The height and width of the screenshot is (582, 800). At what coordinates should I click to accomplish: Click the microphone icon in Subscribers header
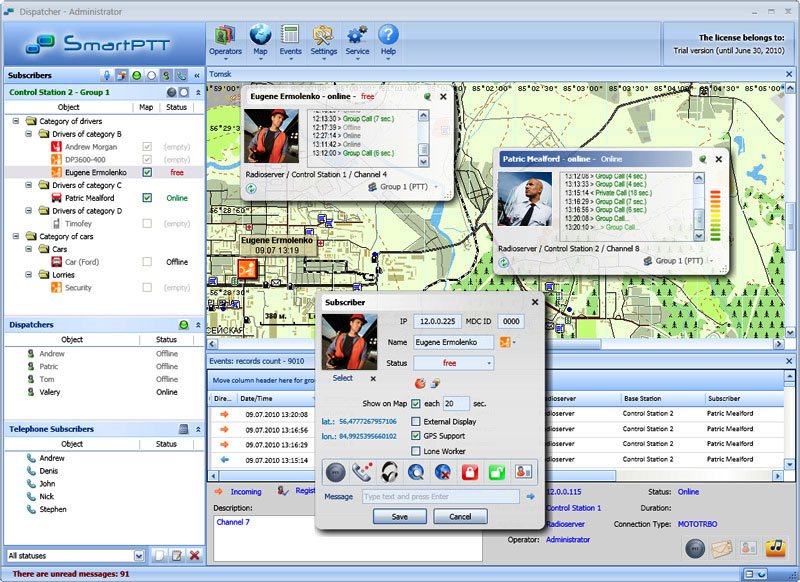pyautogui.click(x=107, y=75)
